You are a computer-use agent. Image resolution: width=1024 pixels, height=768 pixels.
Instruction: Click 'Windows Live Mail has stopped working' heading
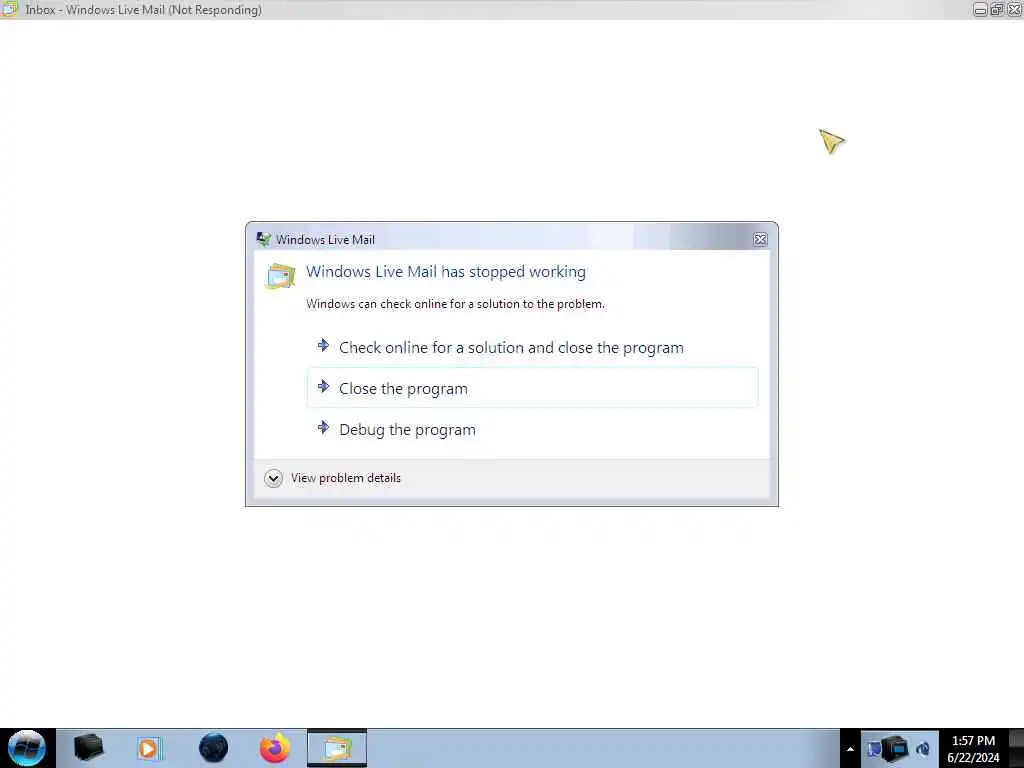click(446, 272)
